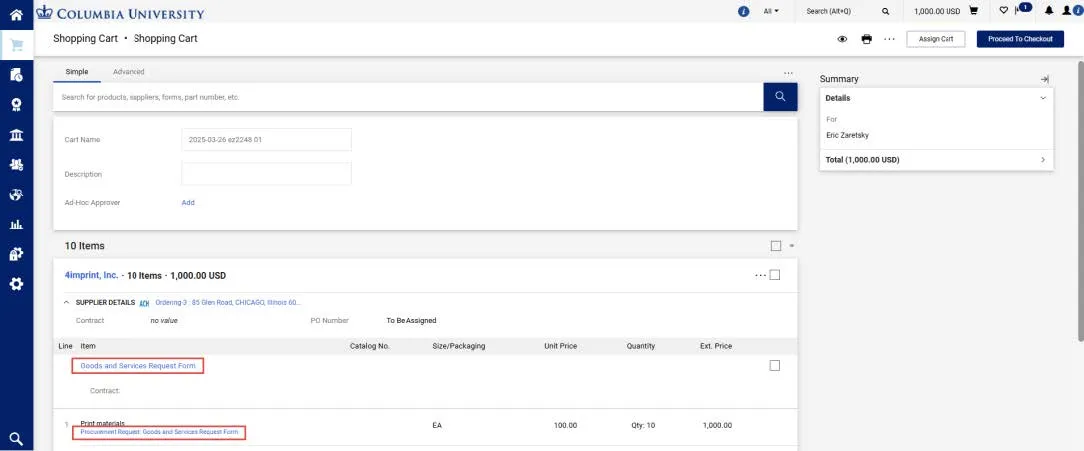Open Procurement Request: Goods and Services Request Form link
Screen dimensions: 1084x451
[159, 432]
